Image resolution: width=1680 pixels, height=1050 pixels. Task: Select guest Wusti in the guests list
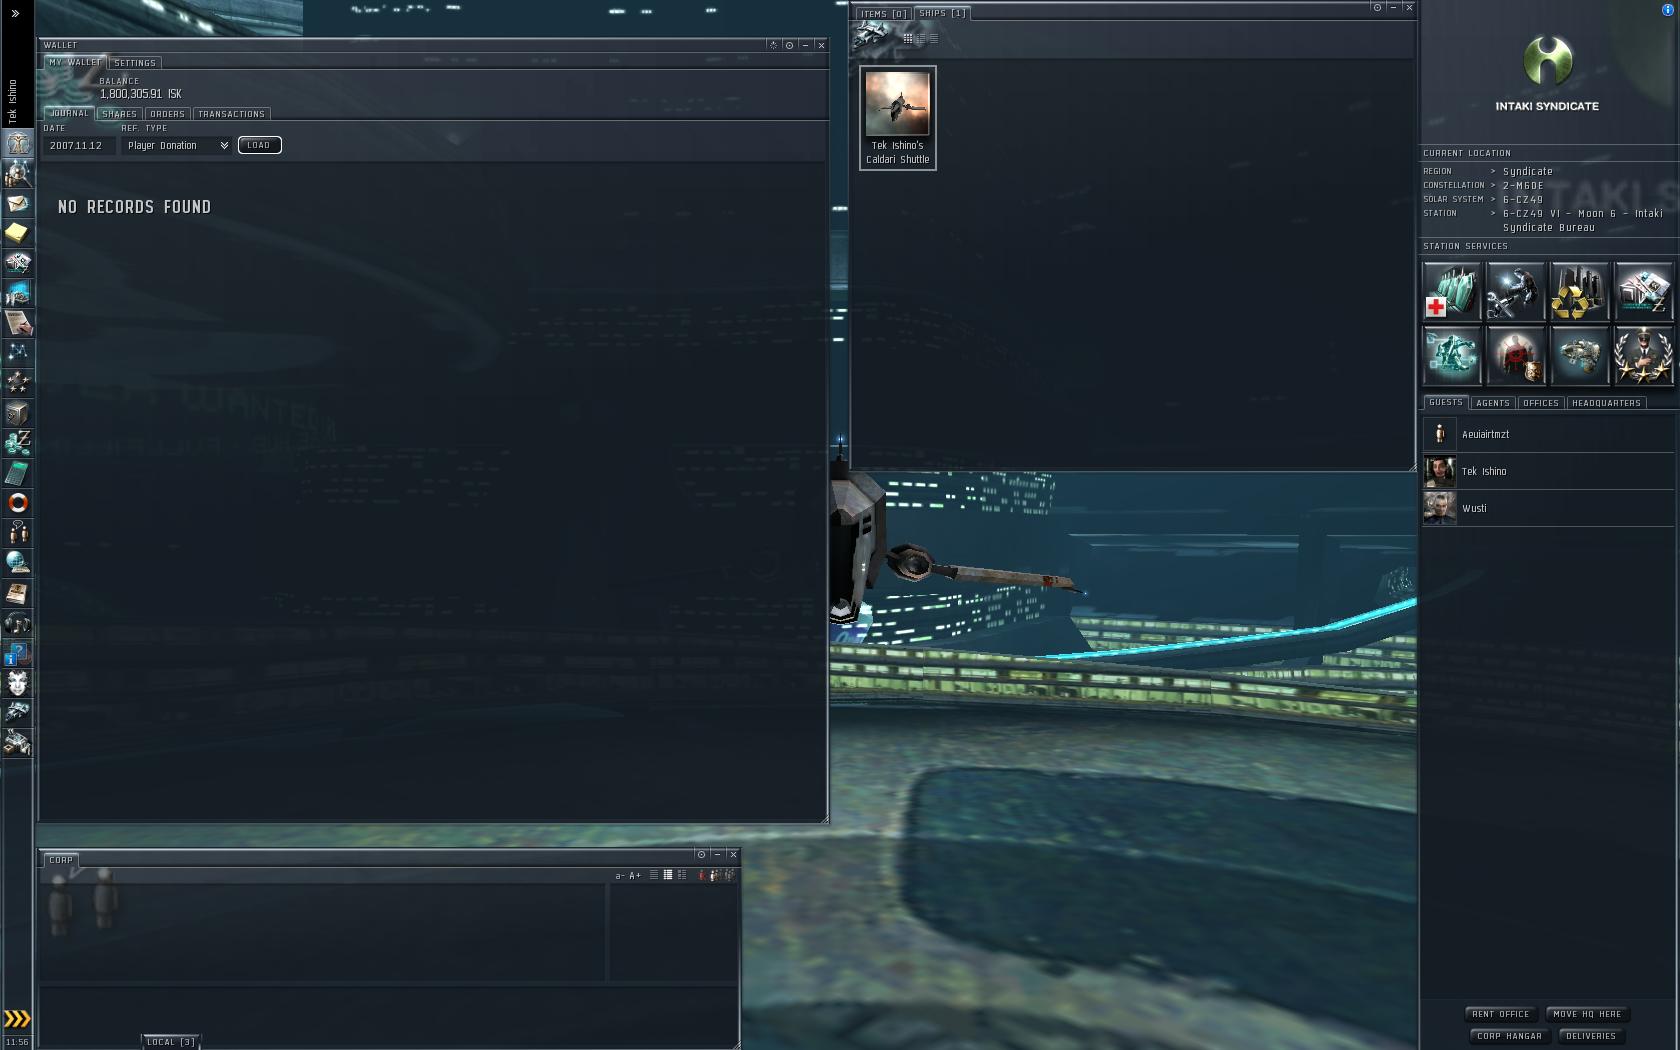pos(1549,508)
